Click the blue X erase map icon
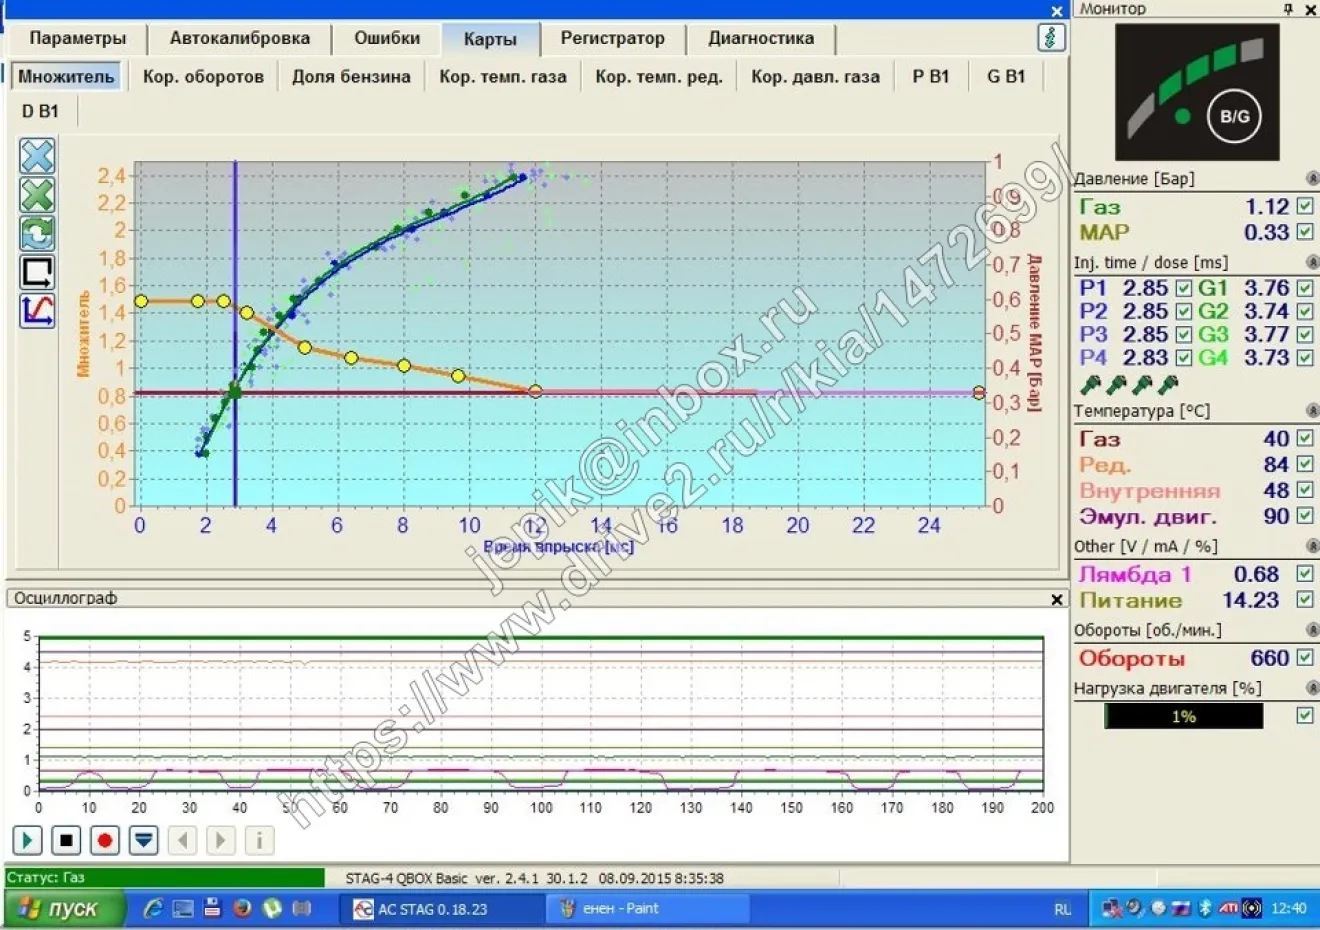This screenshot has height=930, width=1320. [x=37, y=156]
